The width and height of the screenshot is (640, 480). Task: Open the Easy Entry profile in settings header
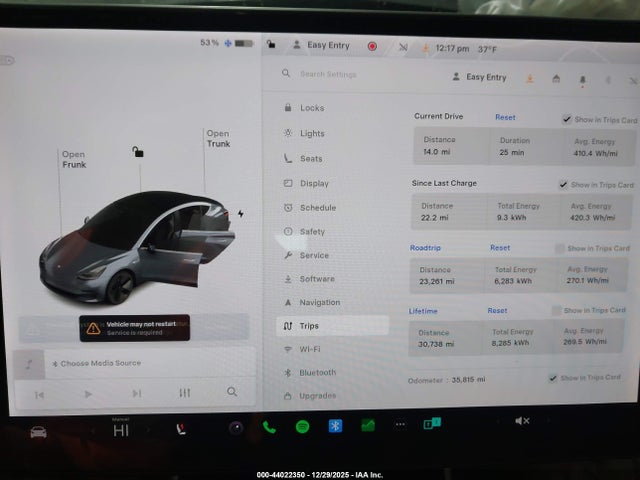pos(480,77)
